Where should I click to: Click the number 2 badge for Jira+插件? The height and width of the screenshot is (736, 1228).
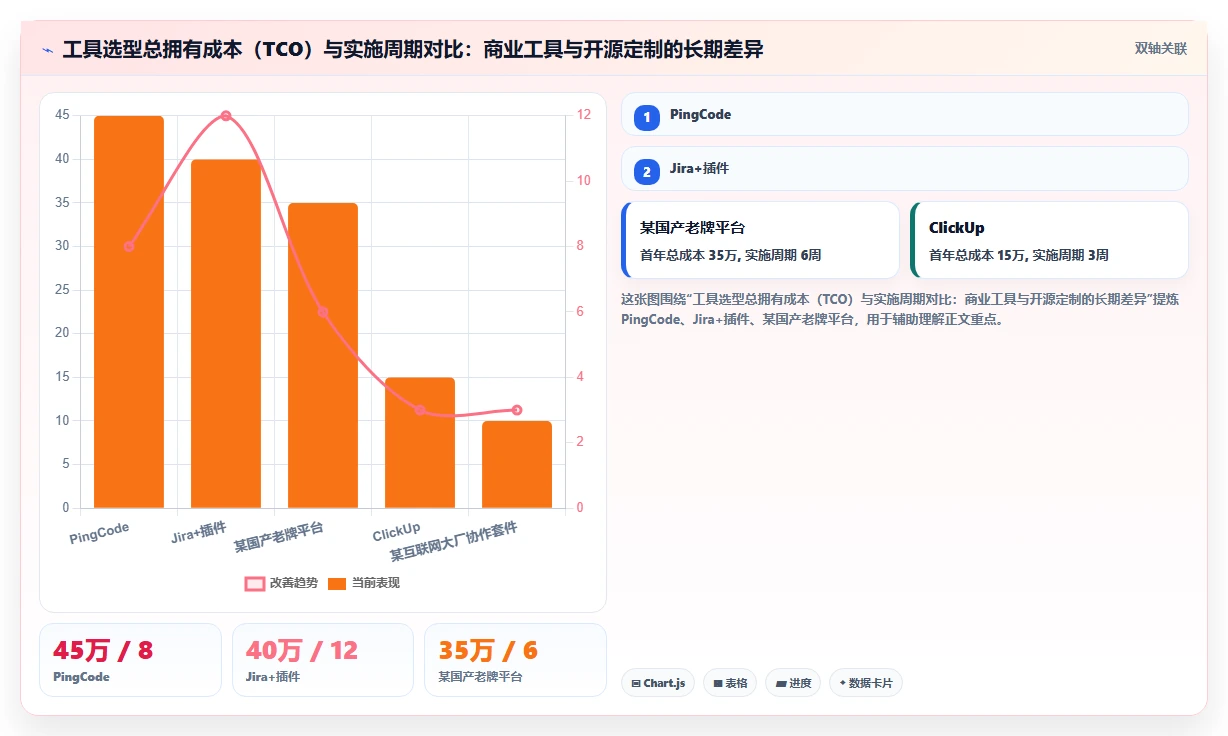(647, 172)
